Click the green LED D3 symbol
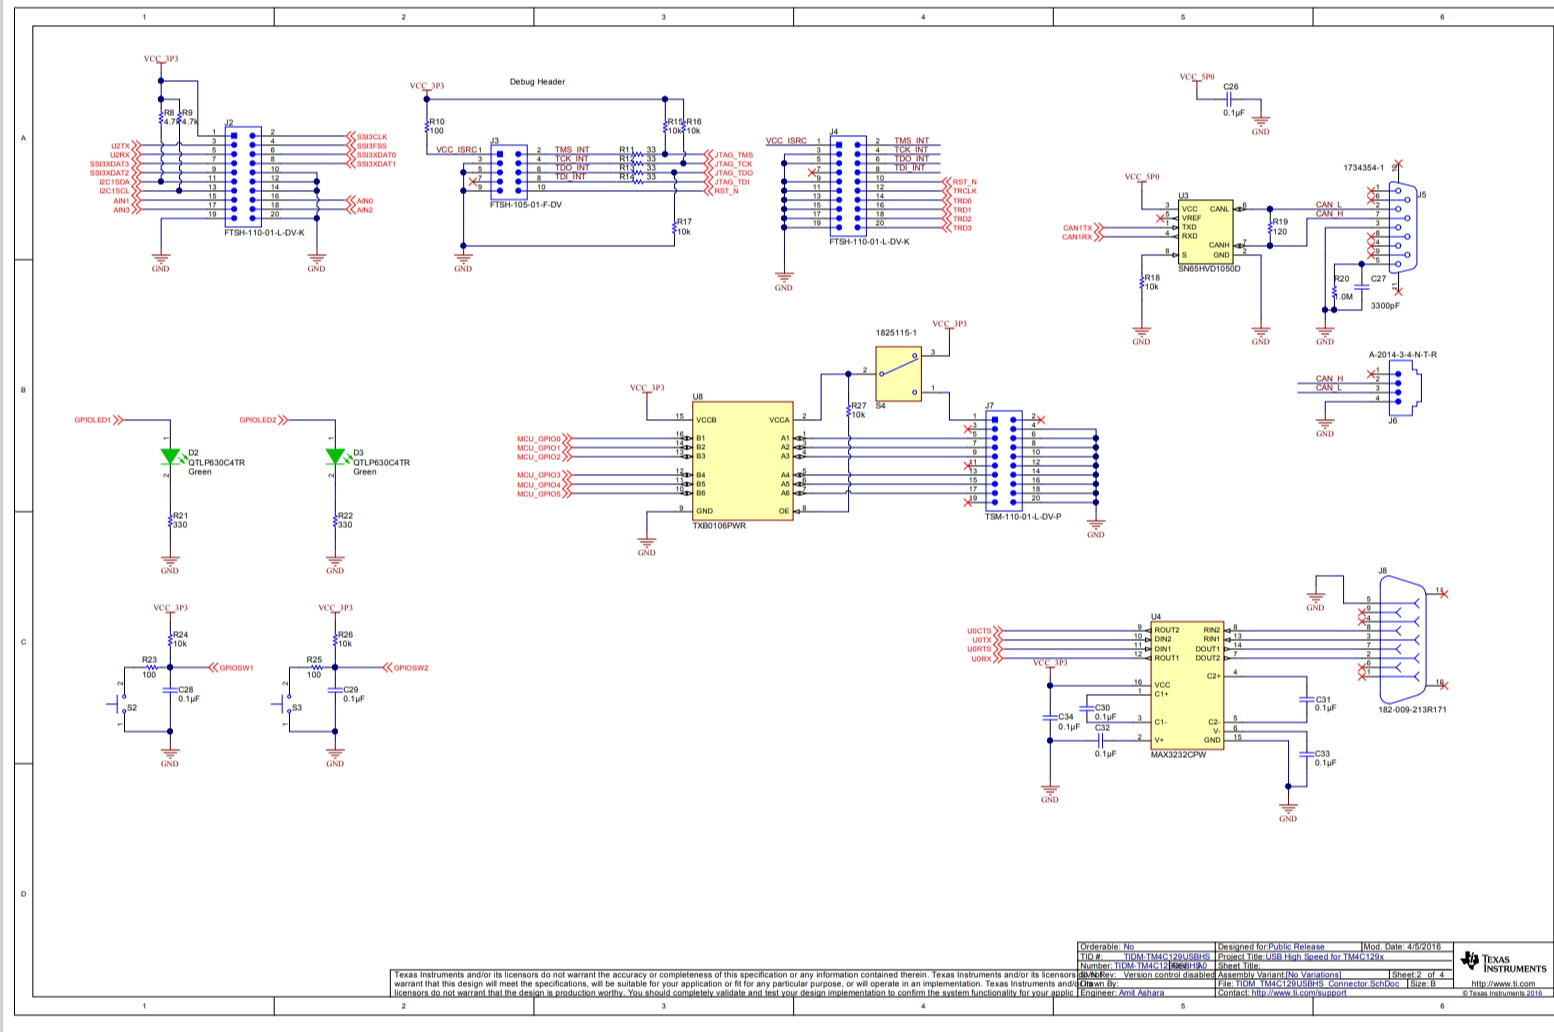 click(x=335, y=457)
